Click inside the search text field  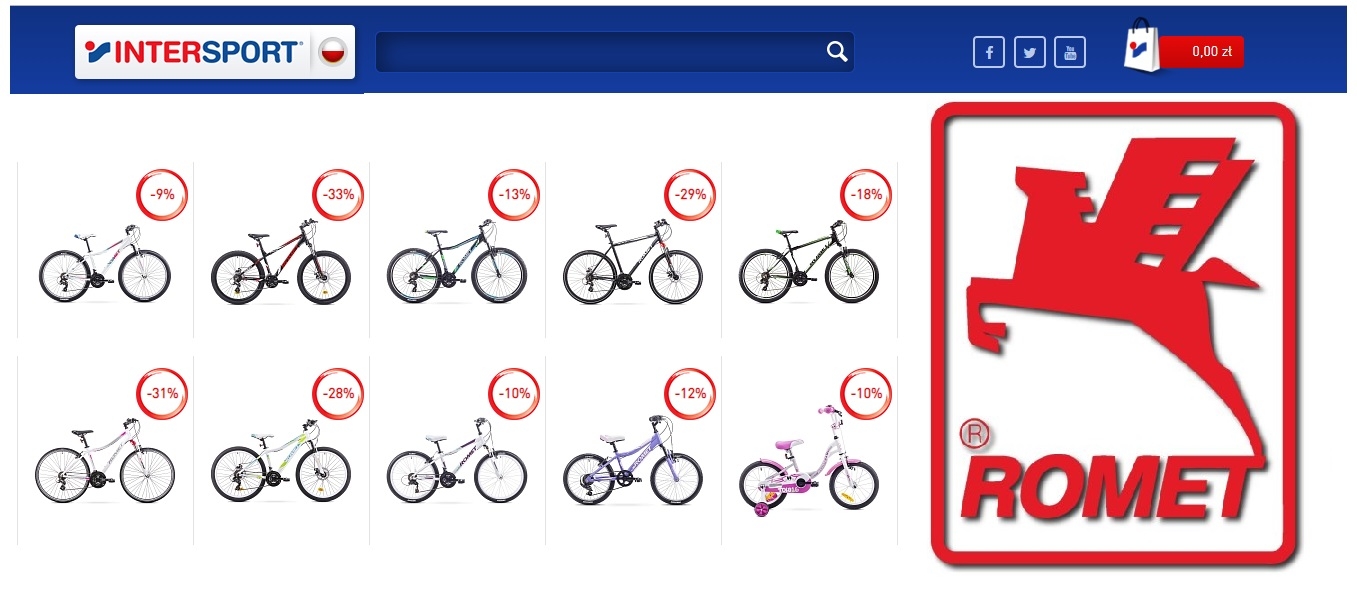click(600, 52)
